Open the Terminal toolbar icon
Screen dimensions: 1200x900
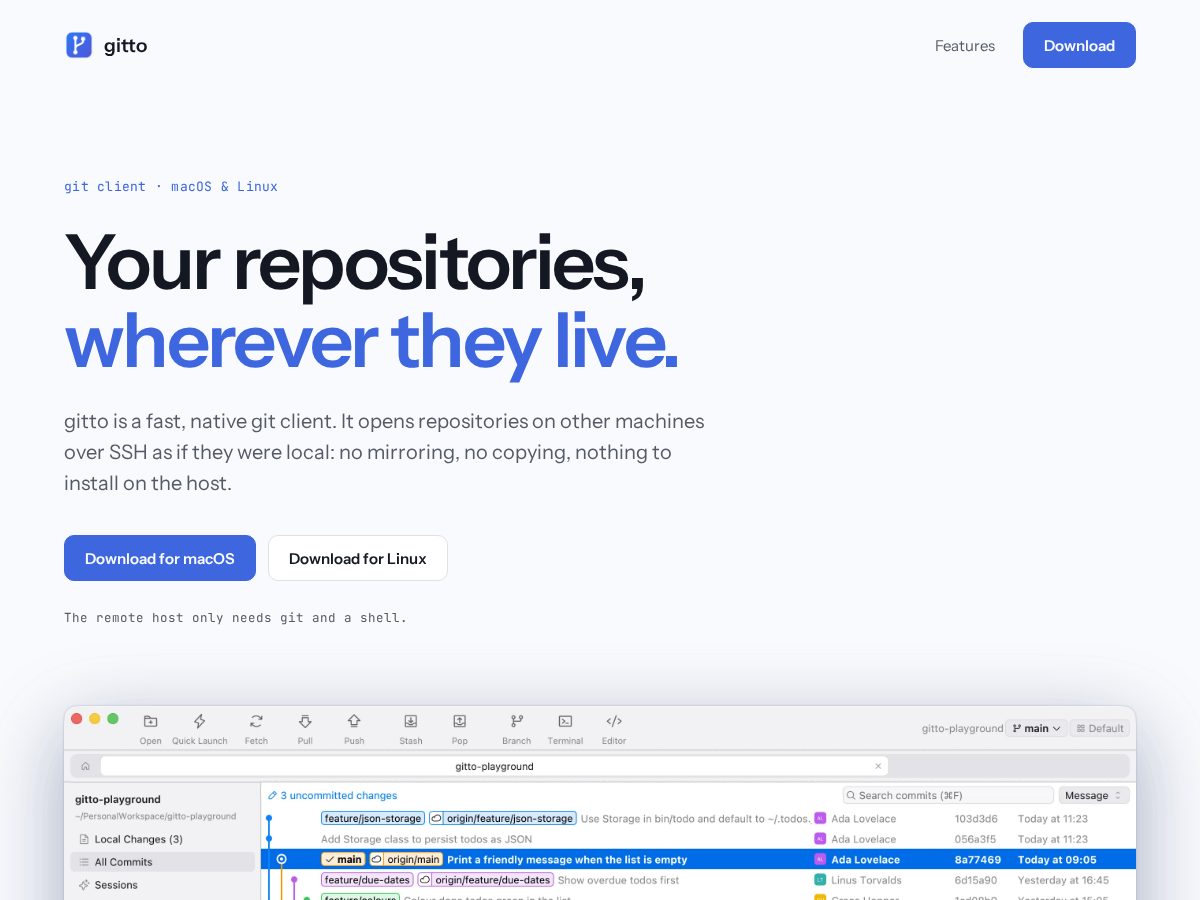[x=565, y=721]
